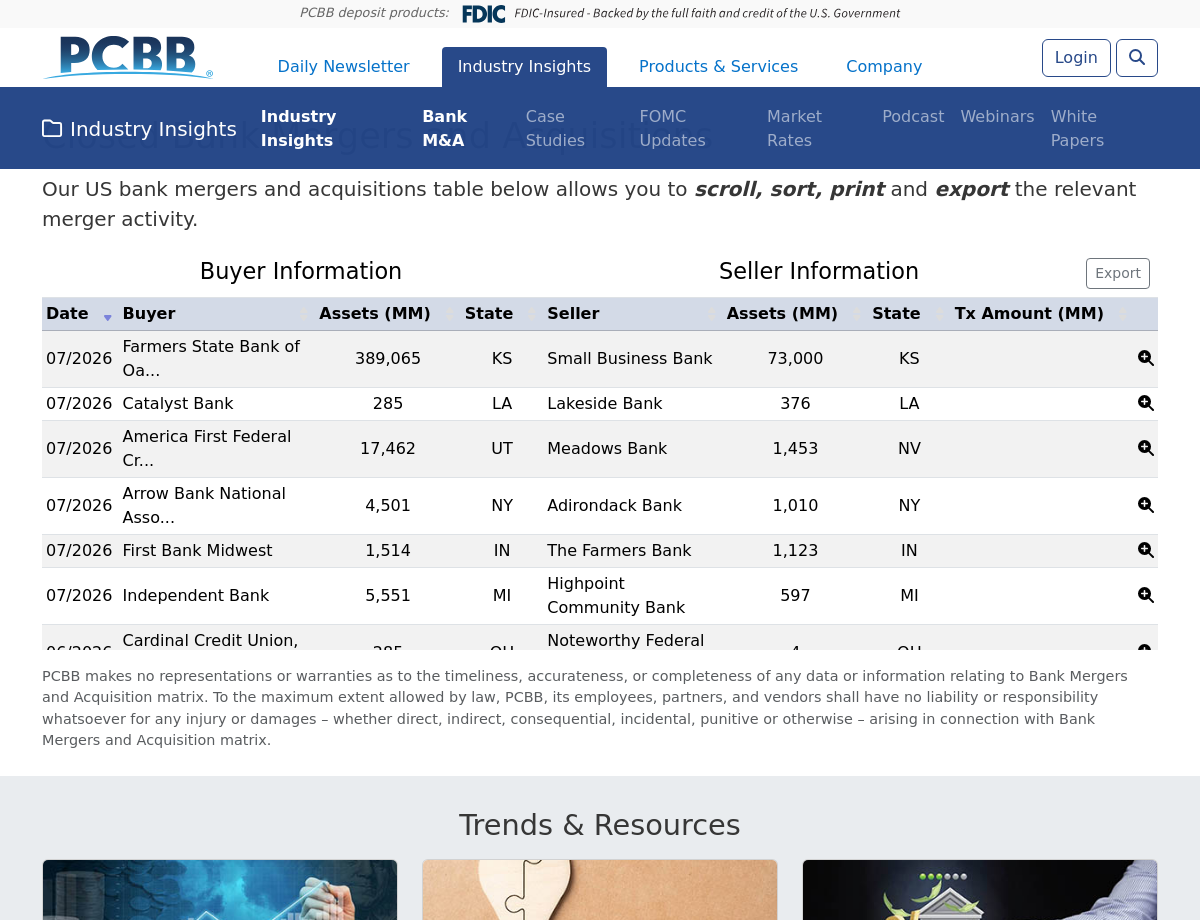Screen dimensions: 1200x920
Task: Click the Farmers State Bank of Oa... cell
Action: coord(216,358)
